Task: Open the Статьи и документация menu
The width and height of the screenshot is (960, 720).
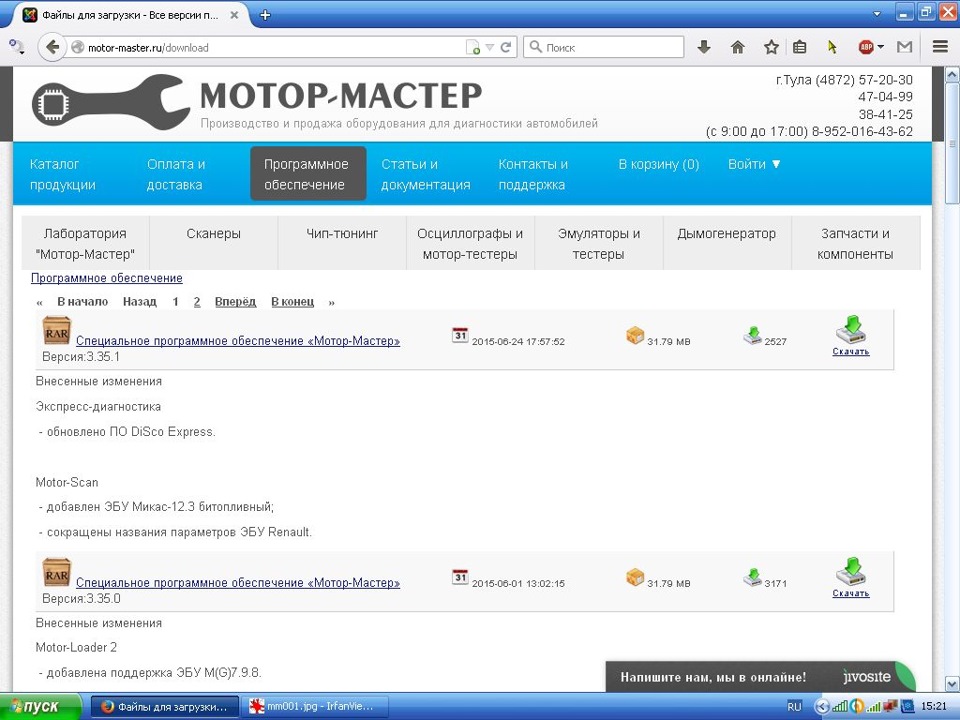Action: coord(426,174)
